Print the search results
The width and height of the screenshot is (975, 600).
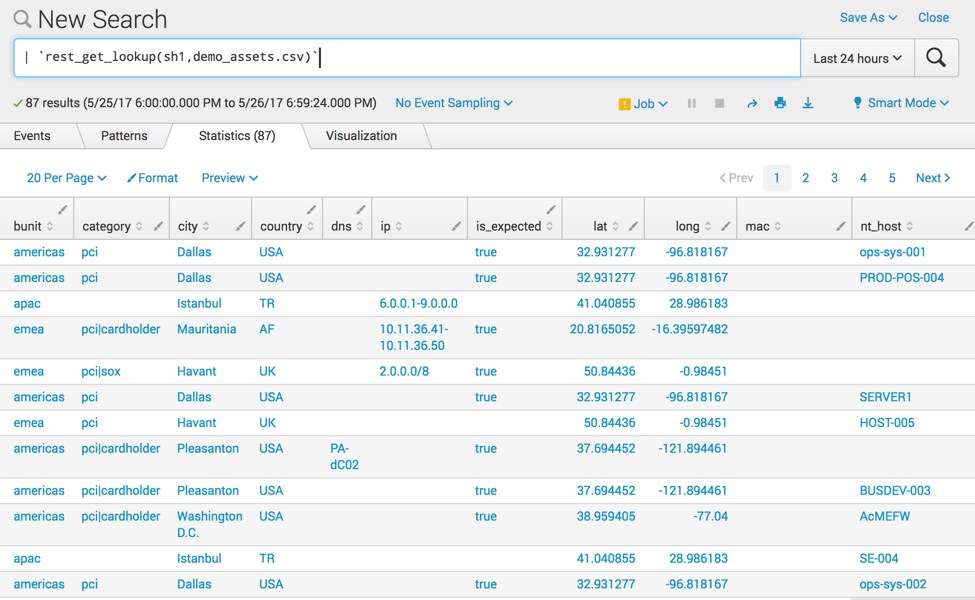[x=780, y=103]
